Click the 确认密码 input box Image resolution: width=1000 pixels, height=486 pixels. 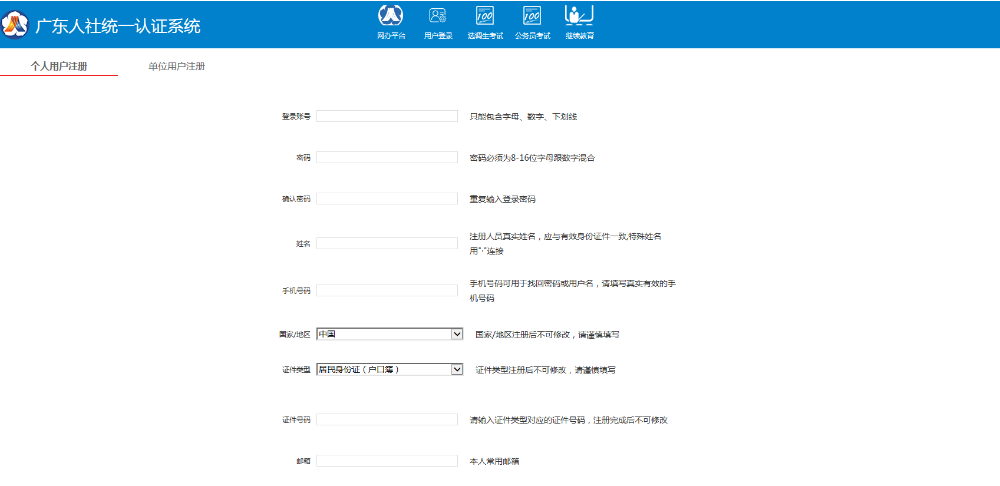tap(387, 199)
